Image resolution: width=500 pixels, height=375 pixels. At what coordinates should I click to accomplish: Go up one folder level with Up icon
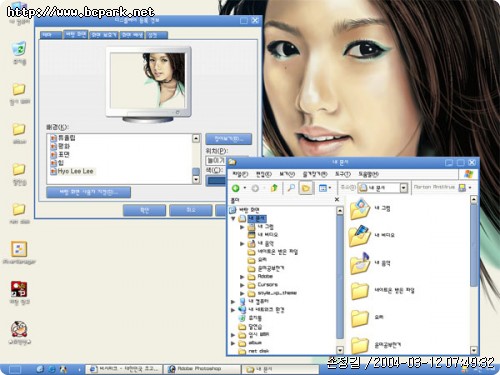coord(274,188)
